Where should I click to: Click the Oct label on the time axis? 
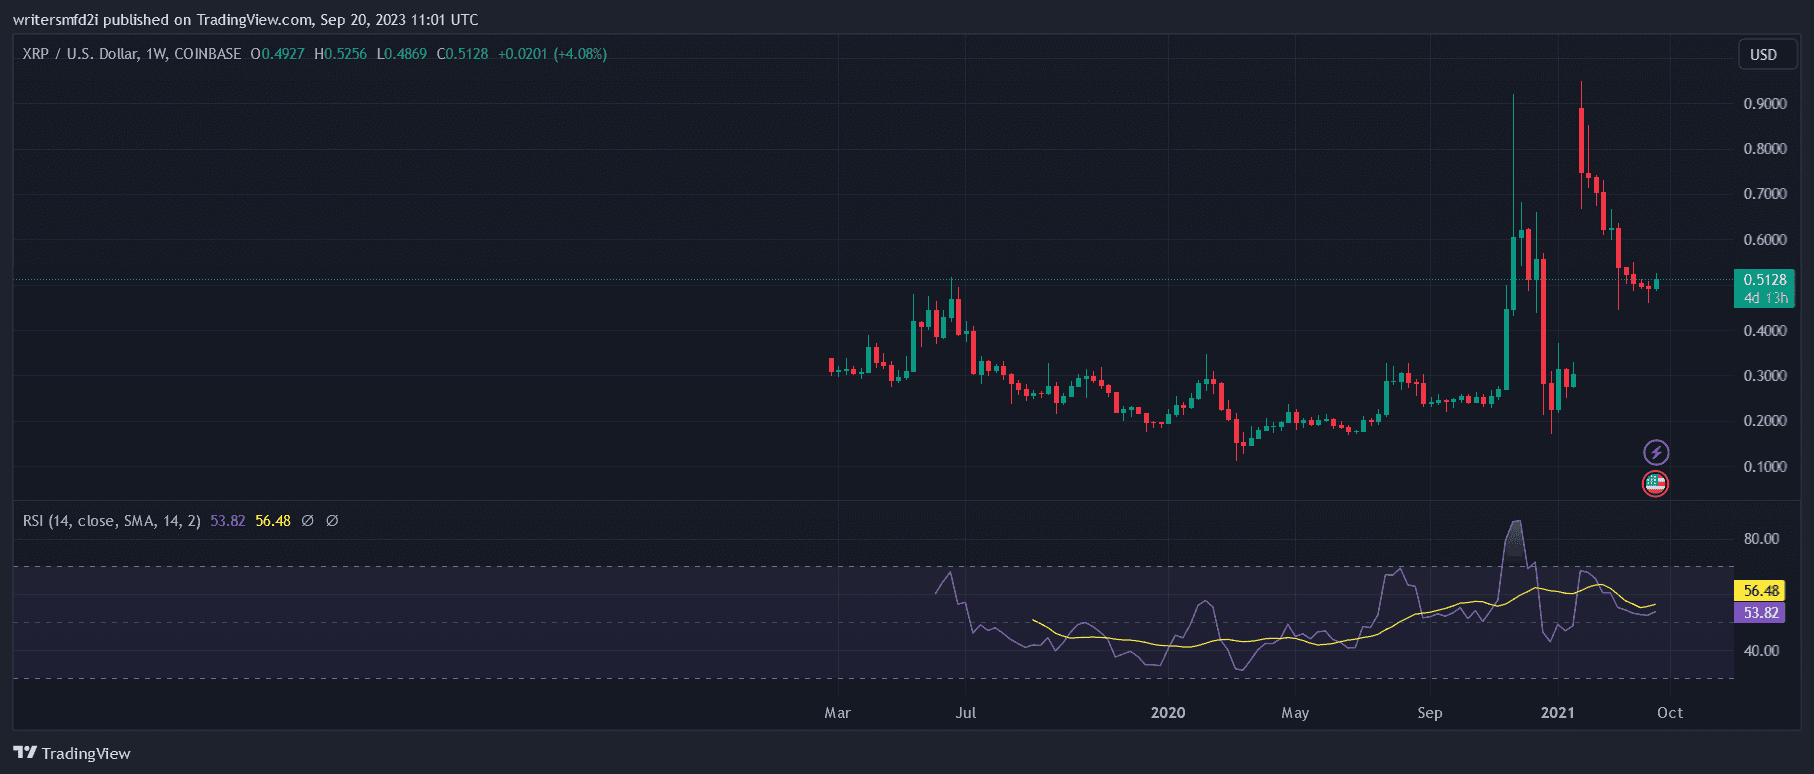(1670, 713)
